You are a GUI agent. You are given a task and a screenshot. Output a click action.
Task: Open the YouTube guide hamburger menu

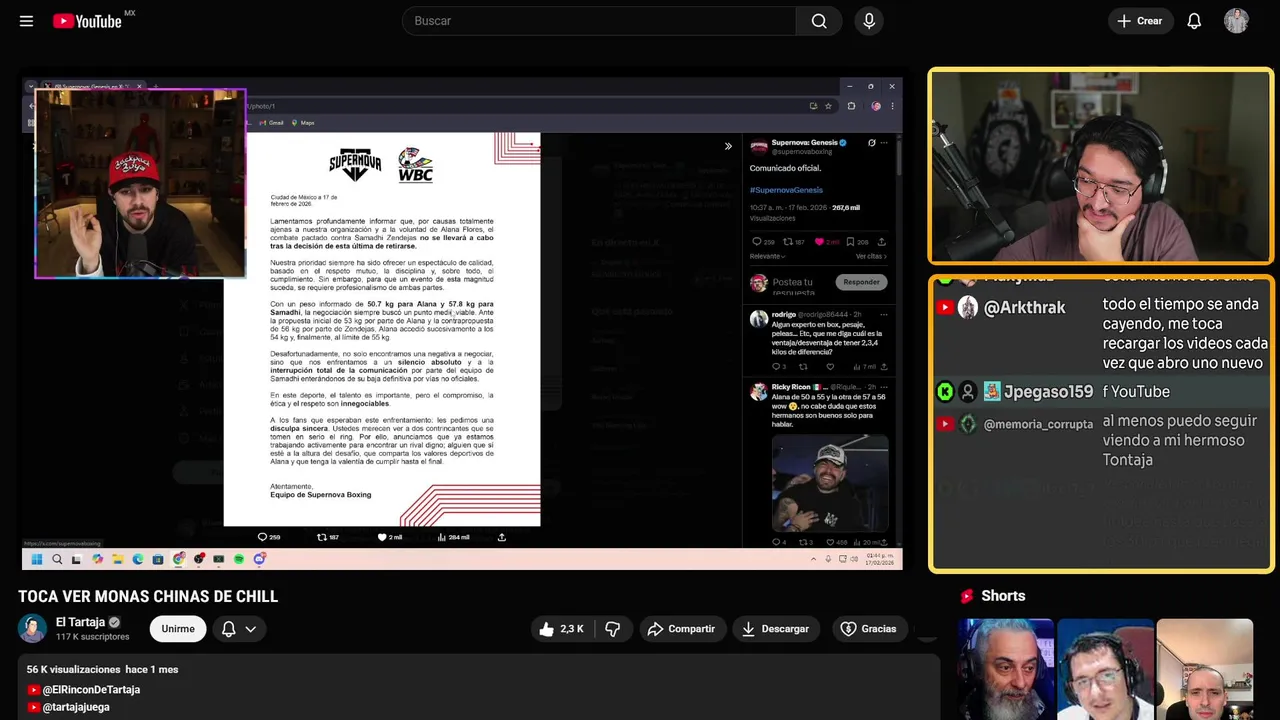(x=26, y=21)
